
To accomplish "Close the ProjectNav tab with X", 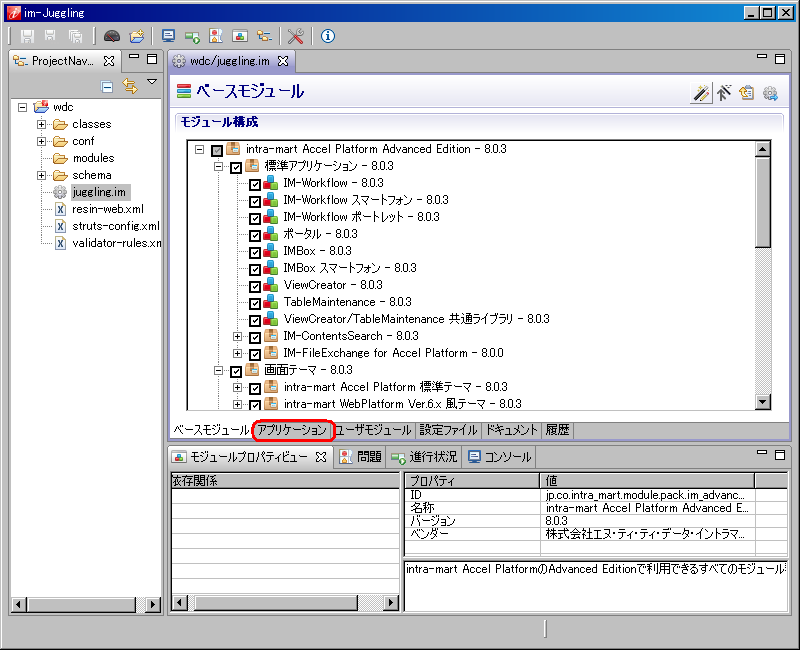I will coord(109,61).
